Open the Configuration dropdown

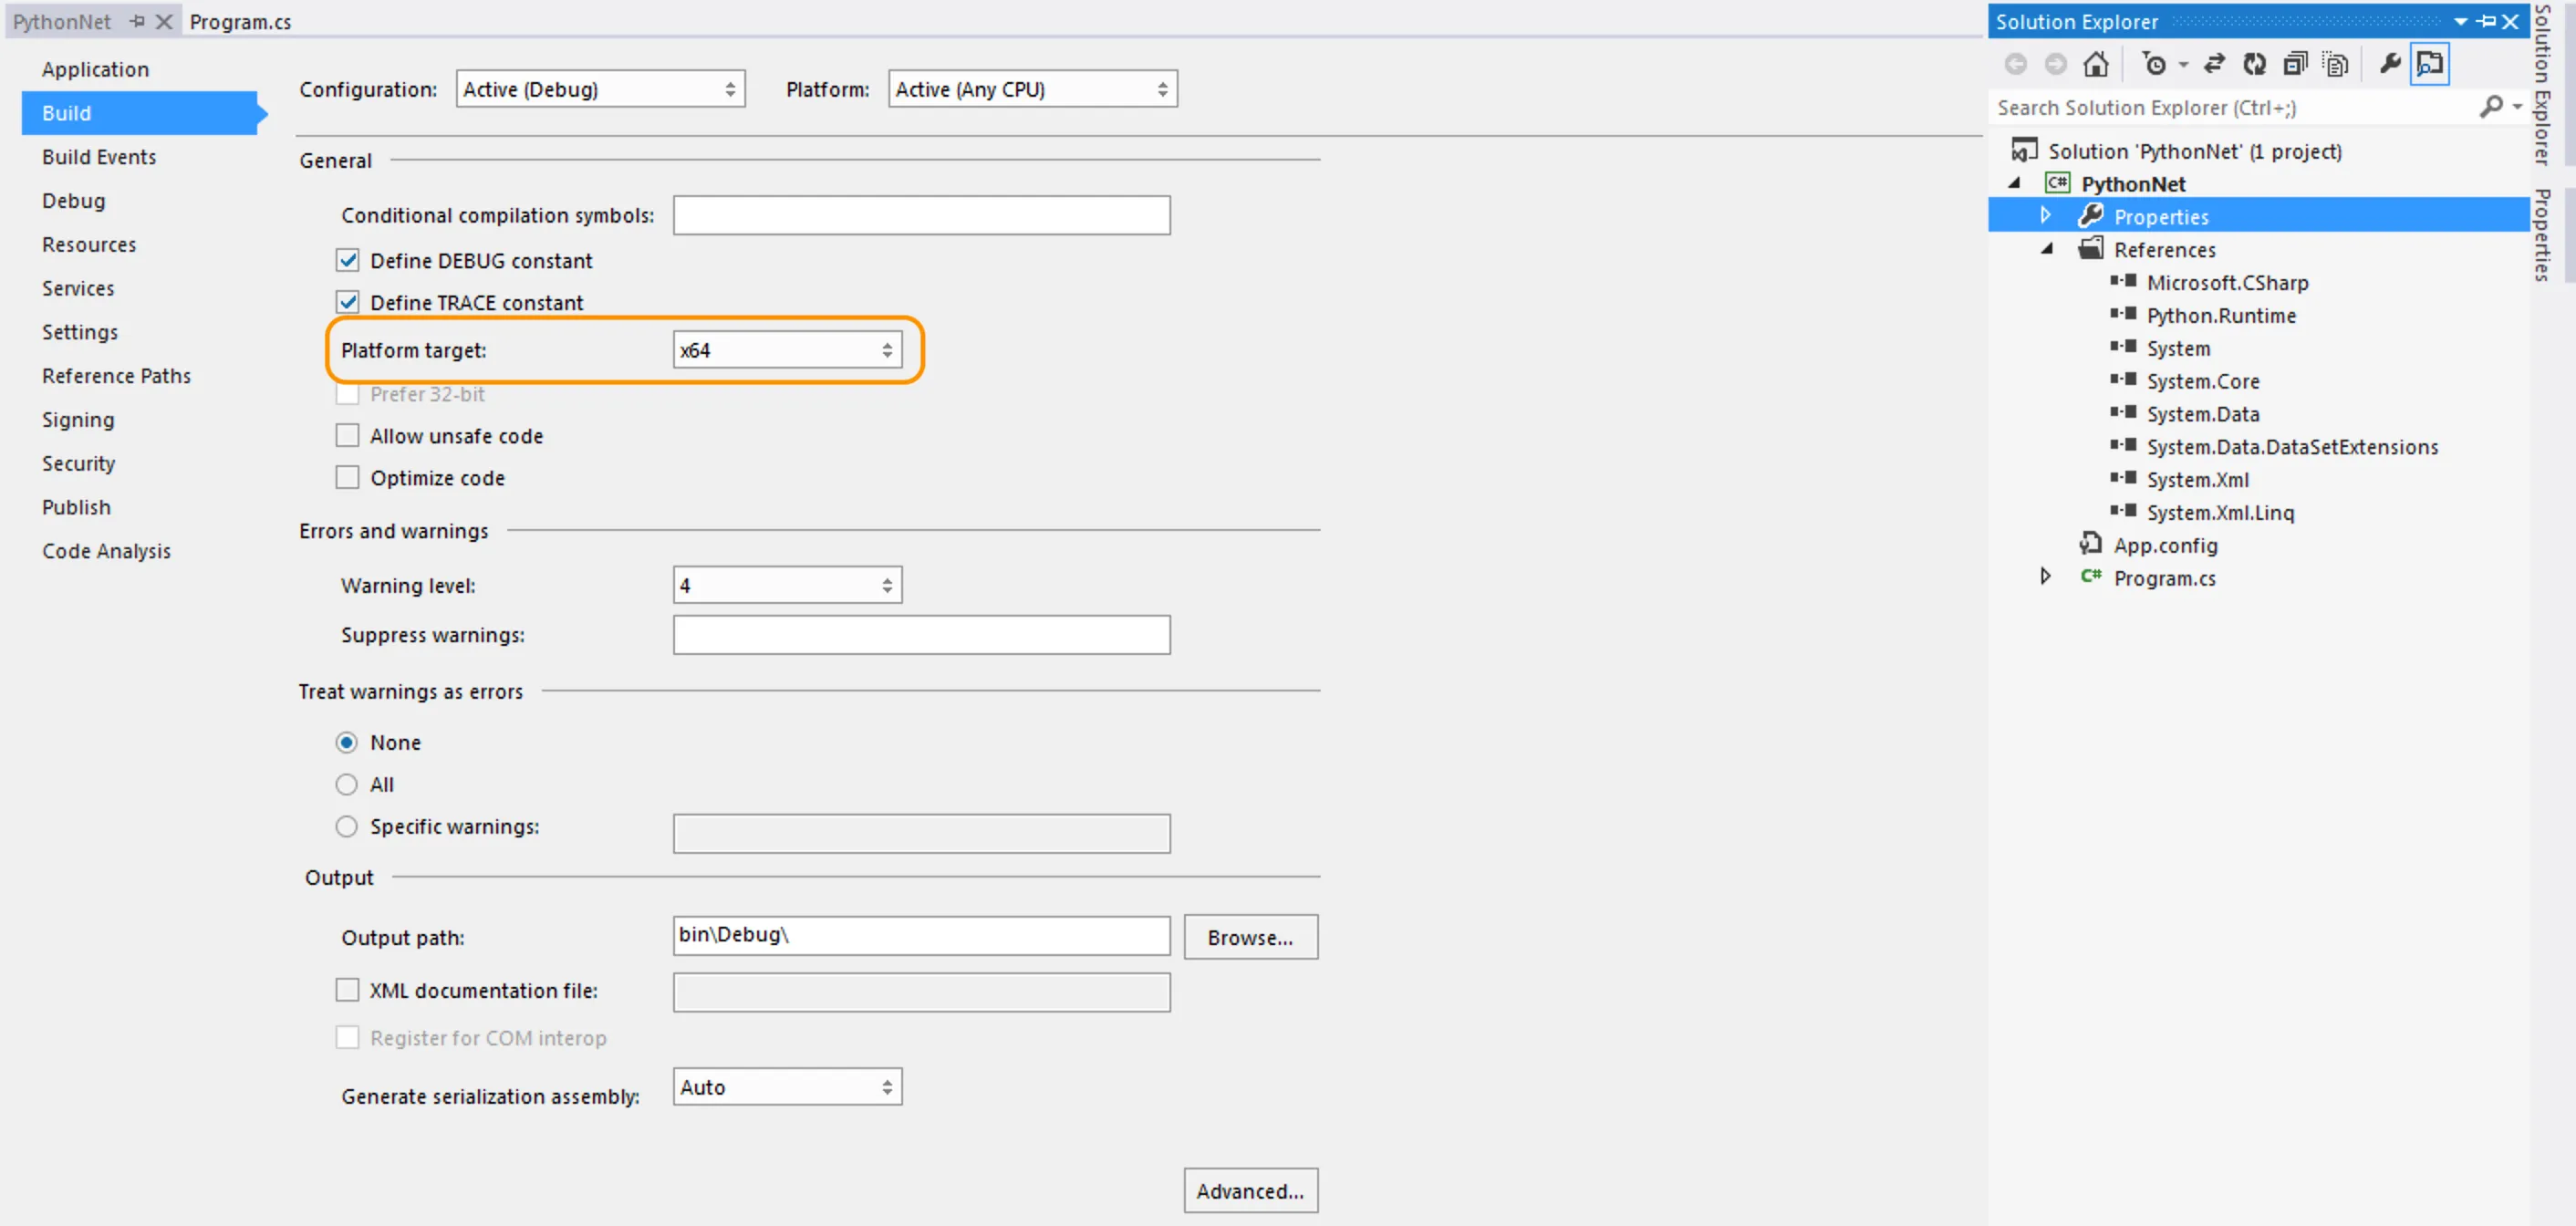[x=600, y=89]
